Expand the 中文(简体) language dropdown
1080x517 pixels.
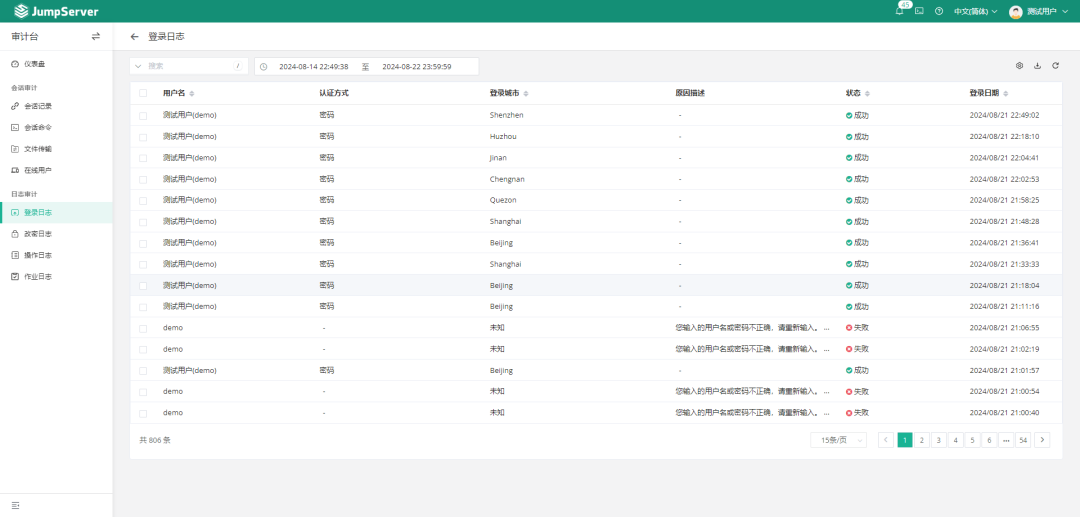point(975,11)
